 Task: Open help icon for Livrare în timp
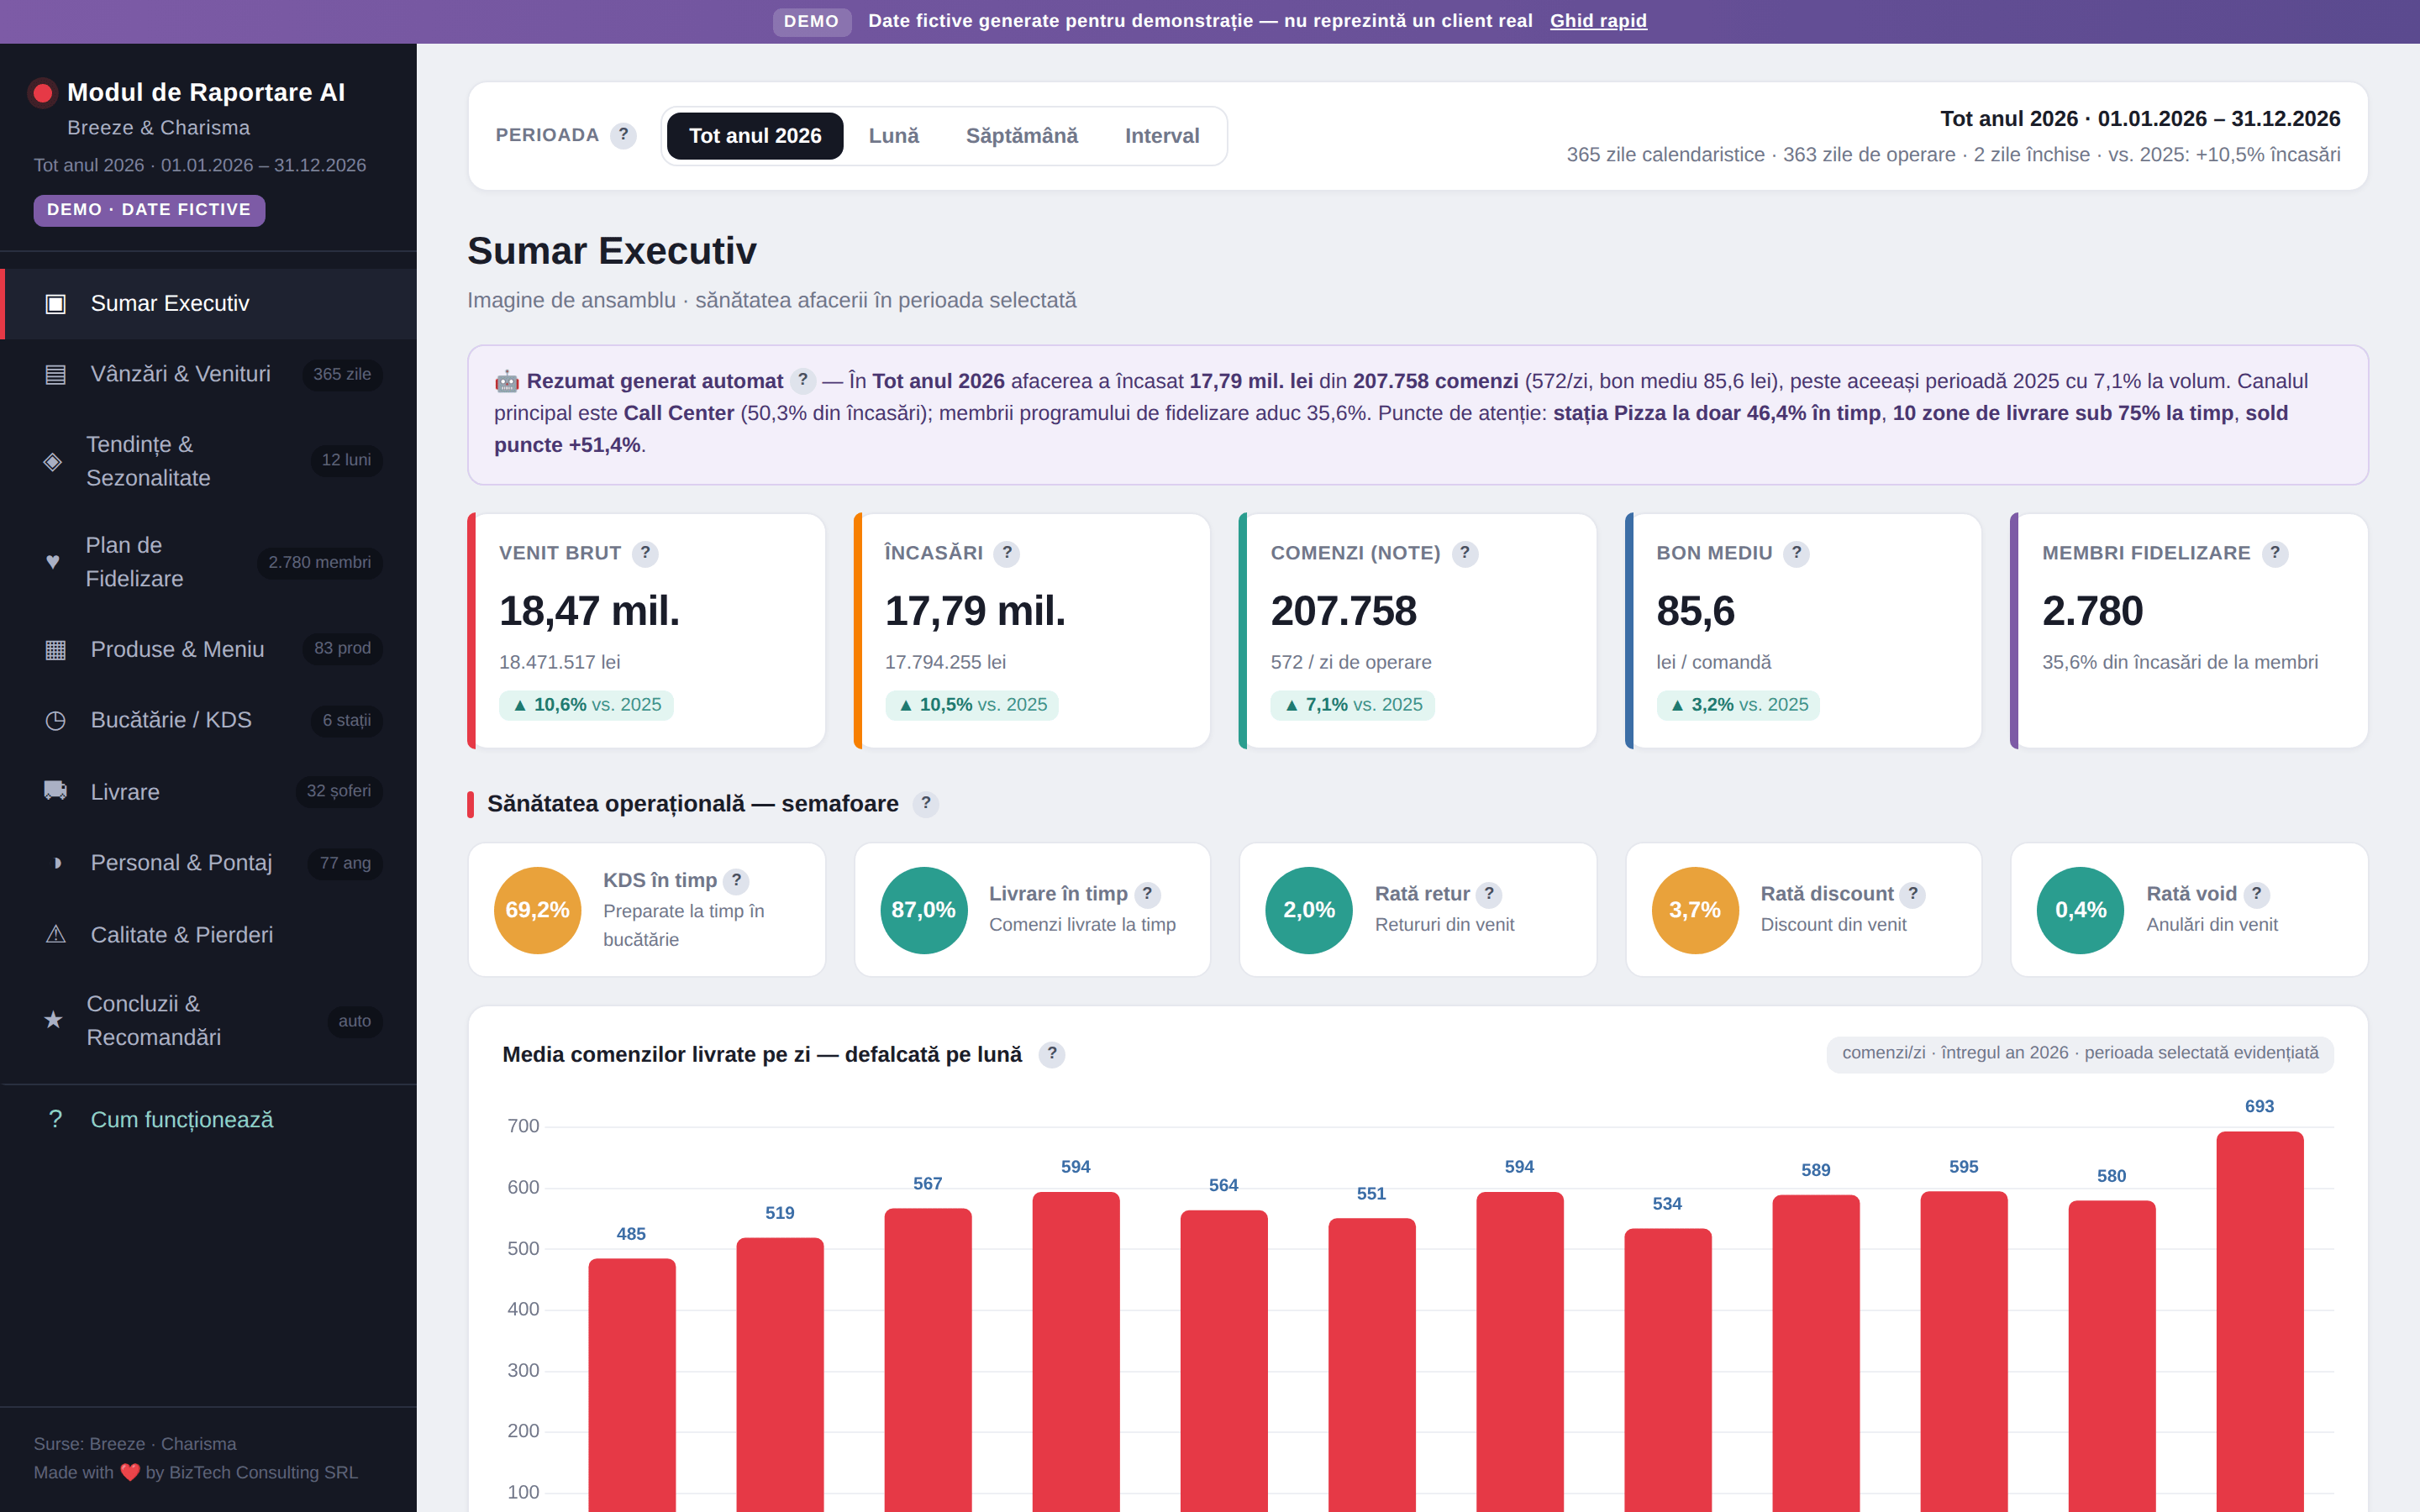point(1147,894)
